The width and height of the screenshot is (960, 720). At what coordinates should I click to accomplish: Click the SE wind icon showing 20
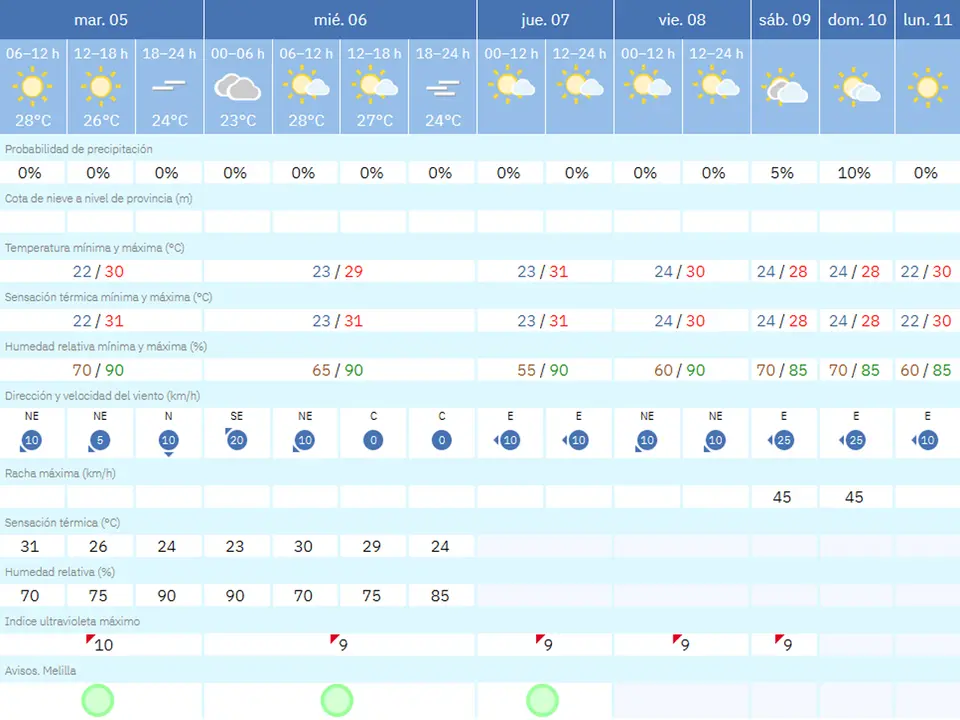click(236, 440)
